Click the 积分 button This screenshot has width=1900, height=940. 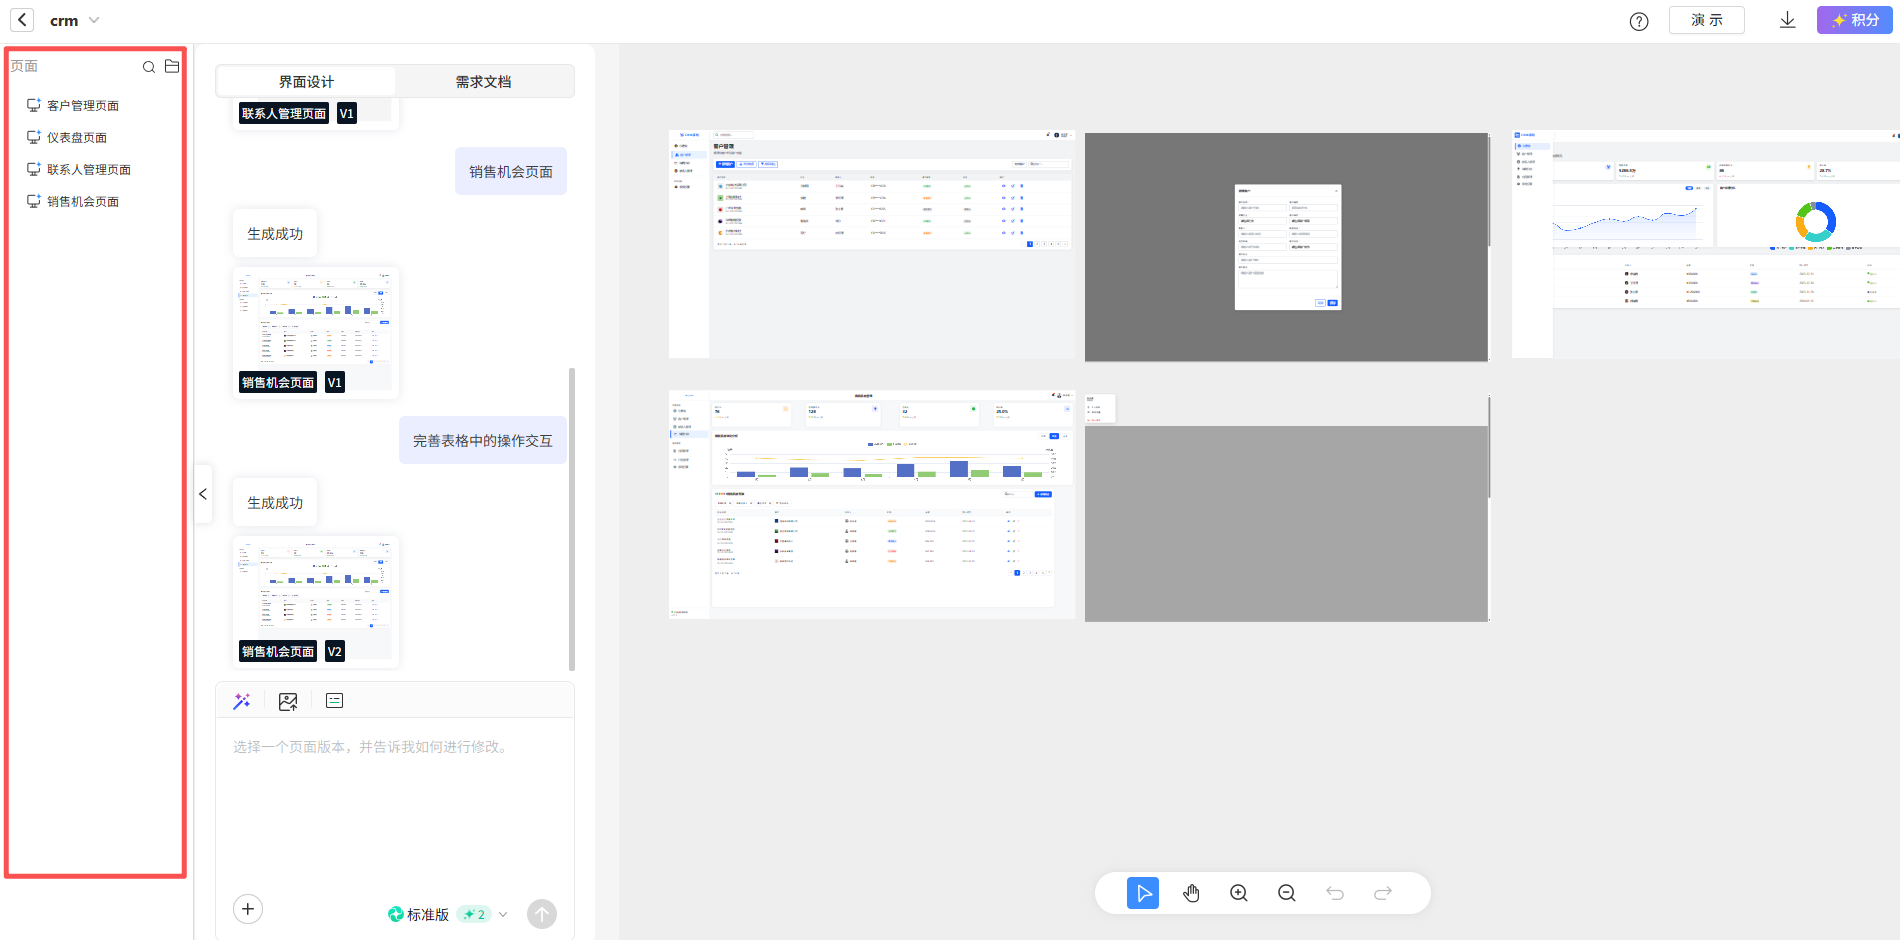pyautogui.click(x=1854, y=20)
